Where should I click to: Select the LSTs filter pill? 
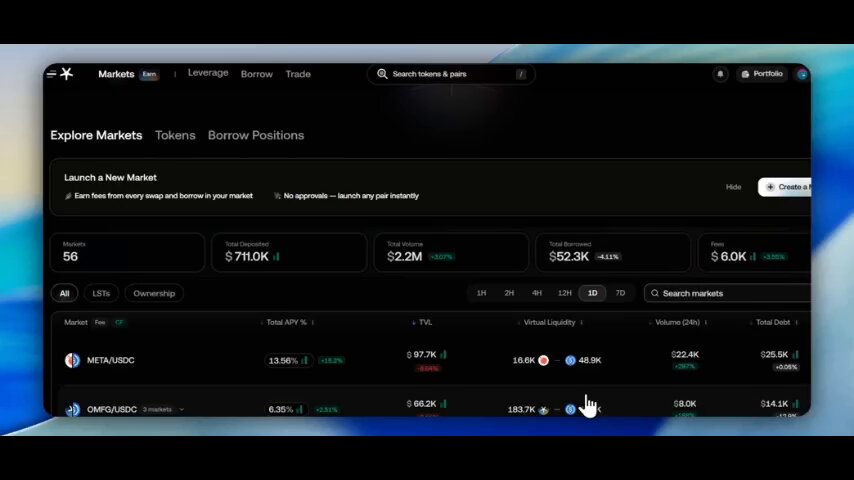tap(101, 293)
